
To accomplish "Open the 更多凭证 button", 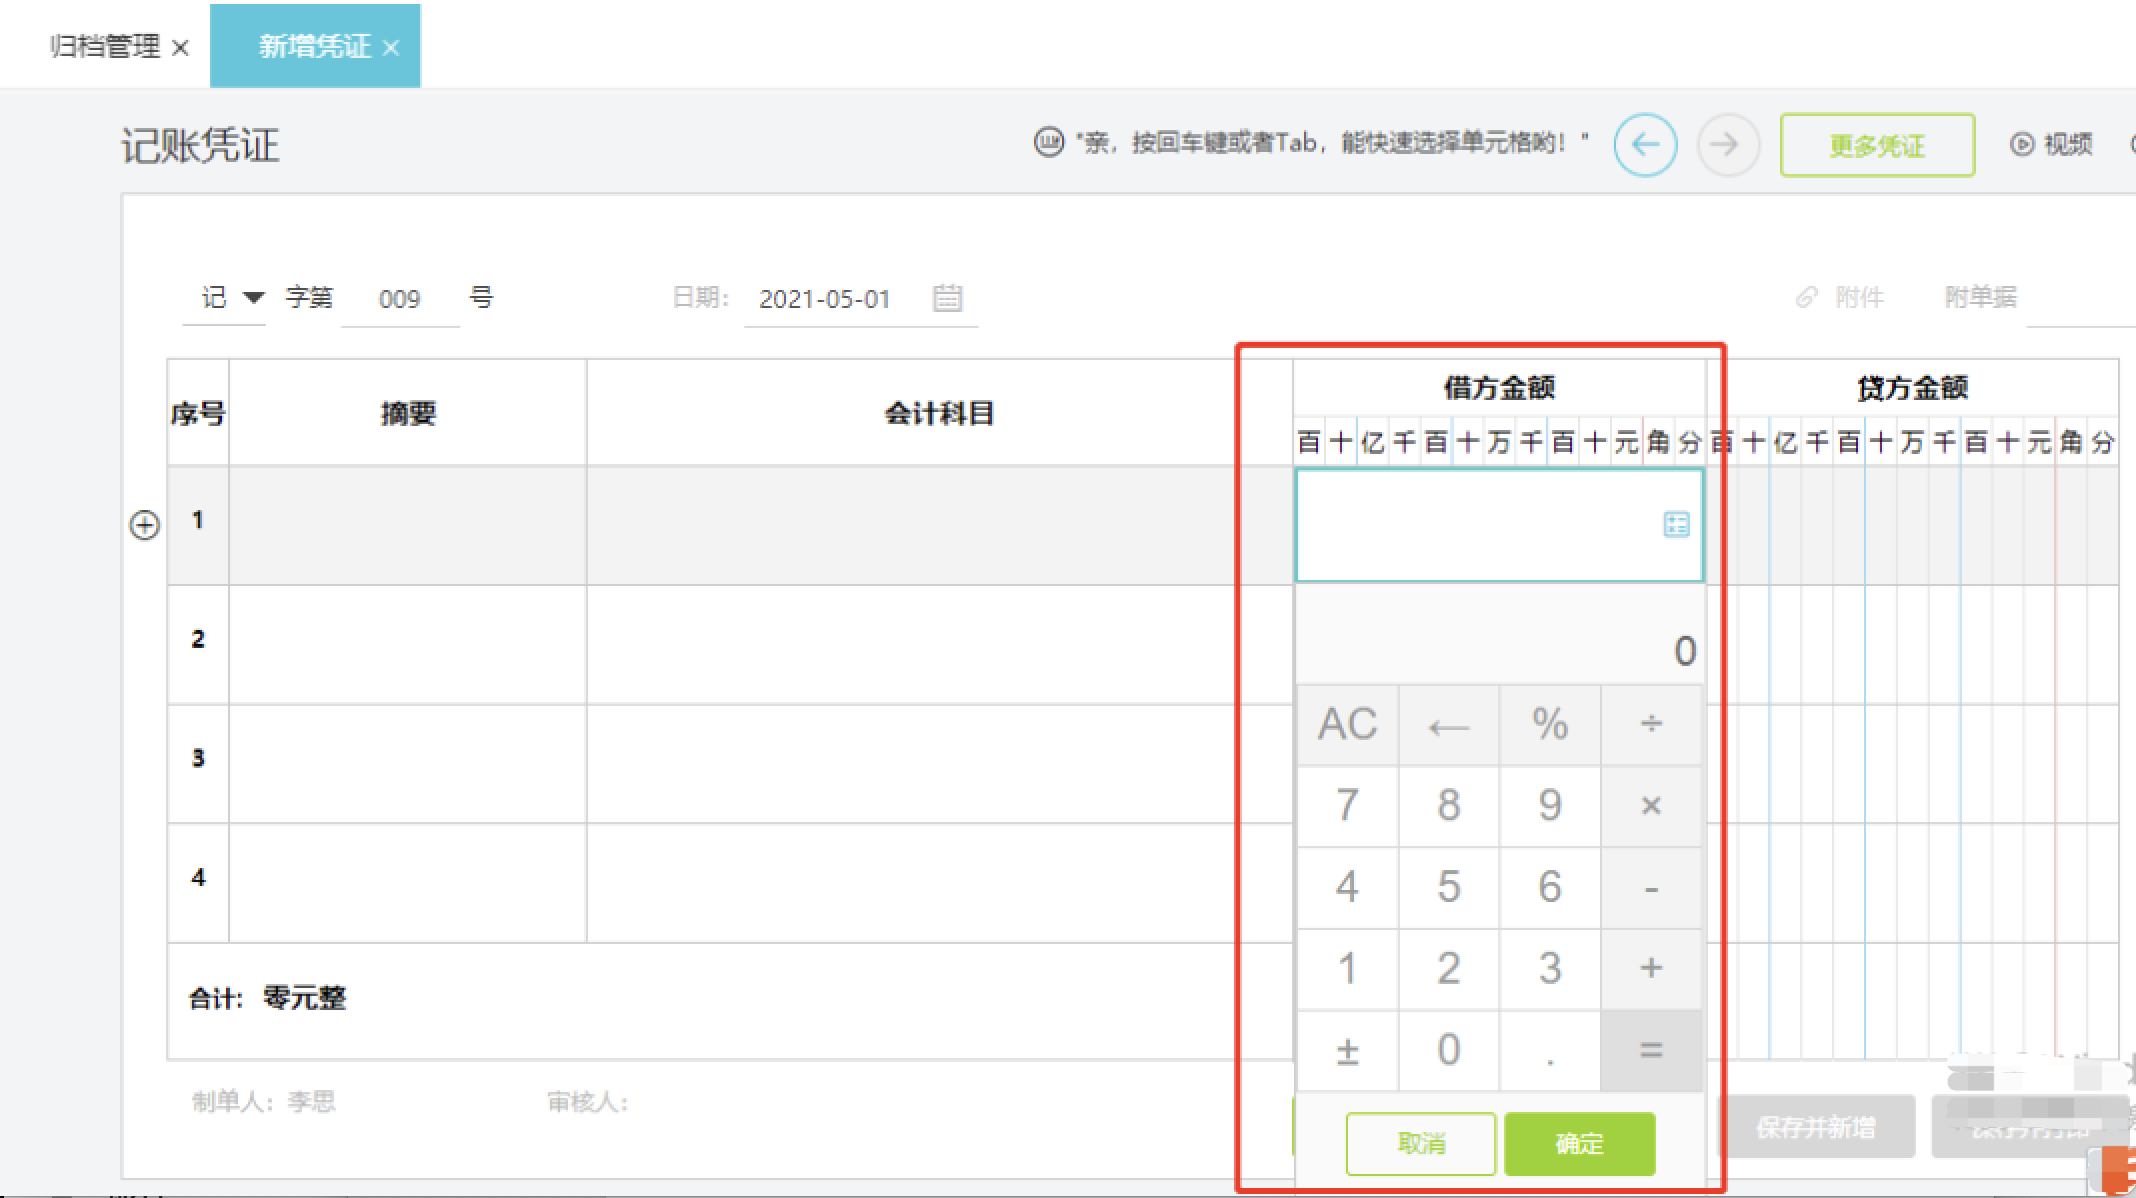I will [x=1877, y=146].
